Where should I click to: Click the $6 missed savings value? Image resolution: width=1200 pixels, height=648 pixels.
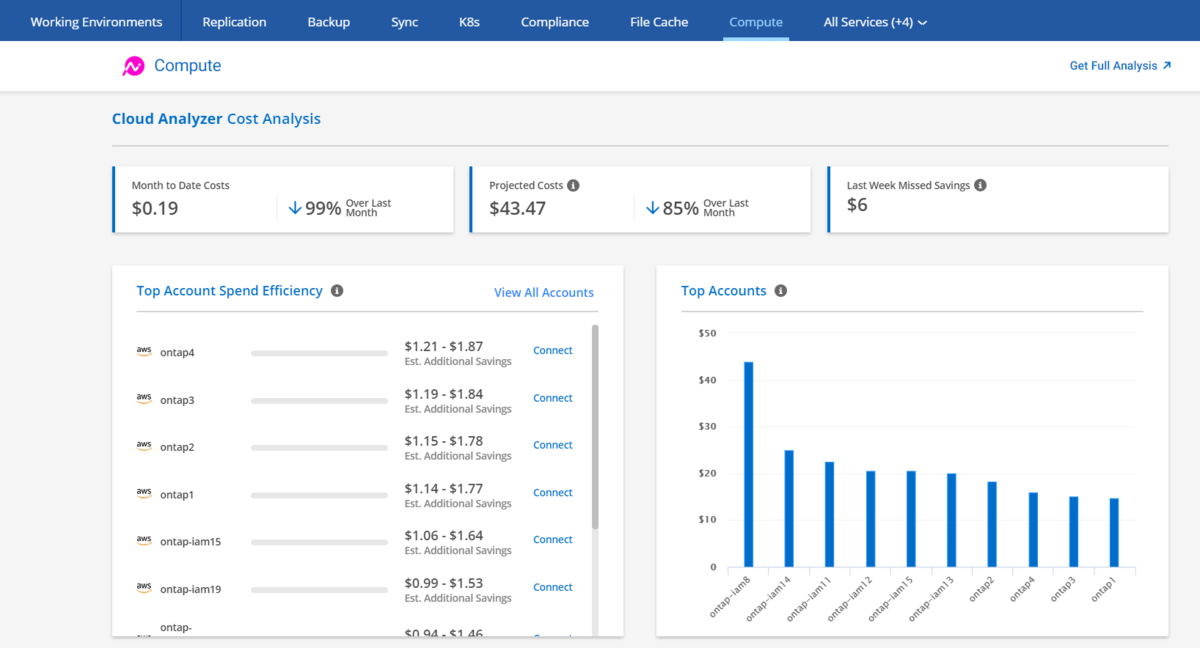click(857, 205)
